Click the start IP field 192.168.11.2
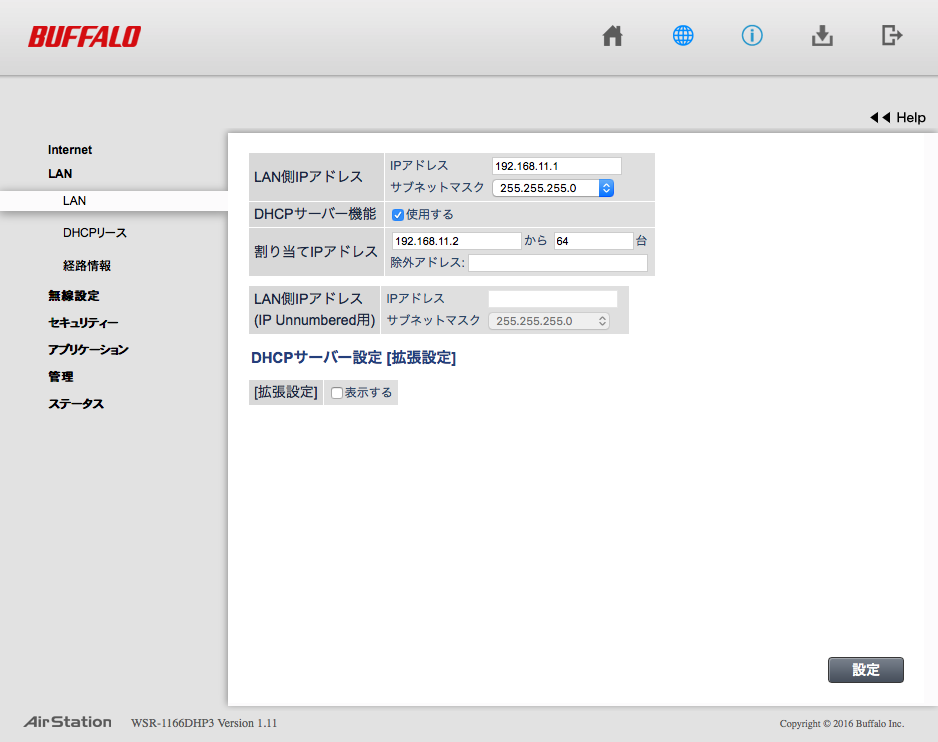This screenshot has width=938, height=742. point(456,241)
